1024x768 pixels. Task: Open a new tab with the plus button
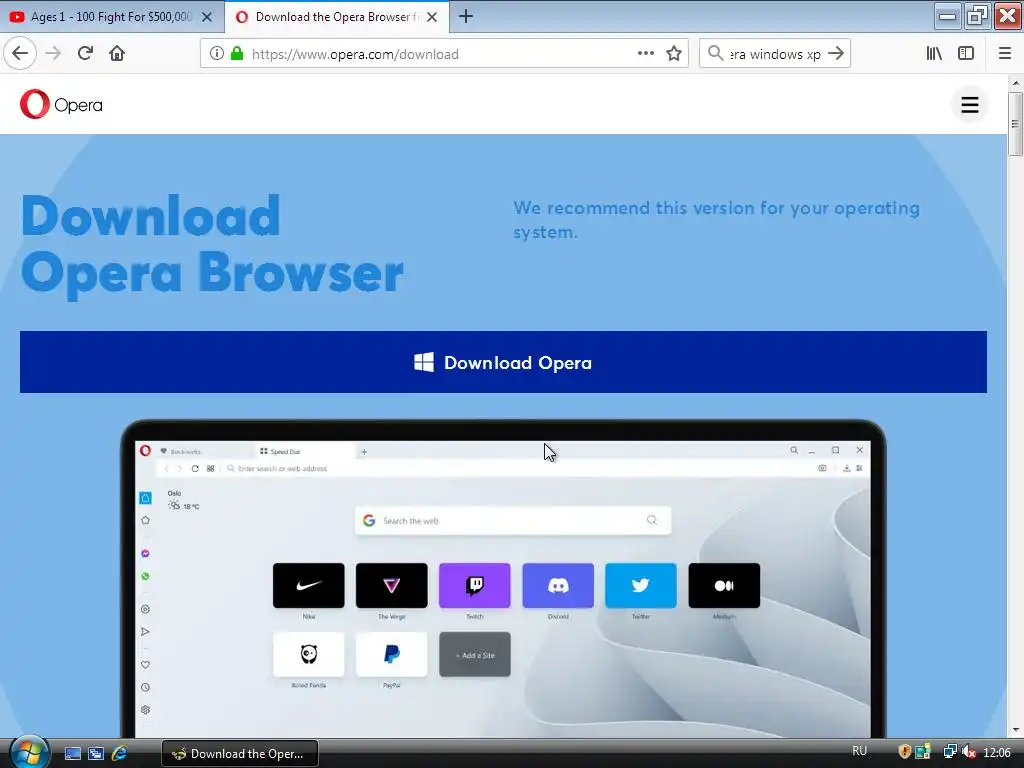click(x=466, y=16)
